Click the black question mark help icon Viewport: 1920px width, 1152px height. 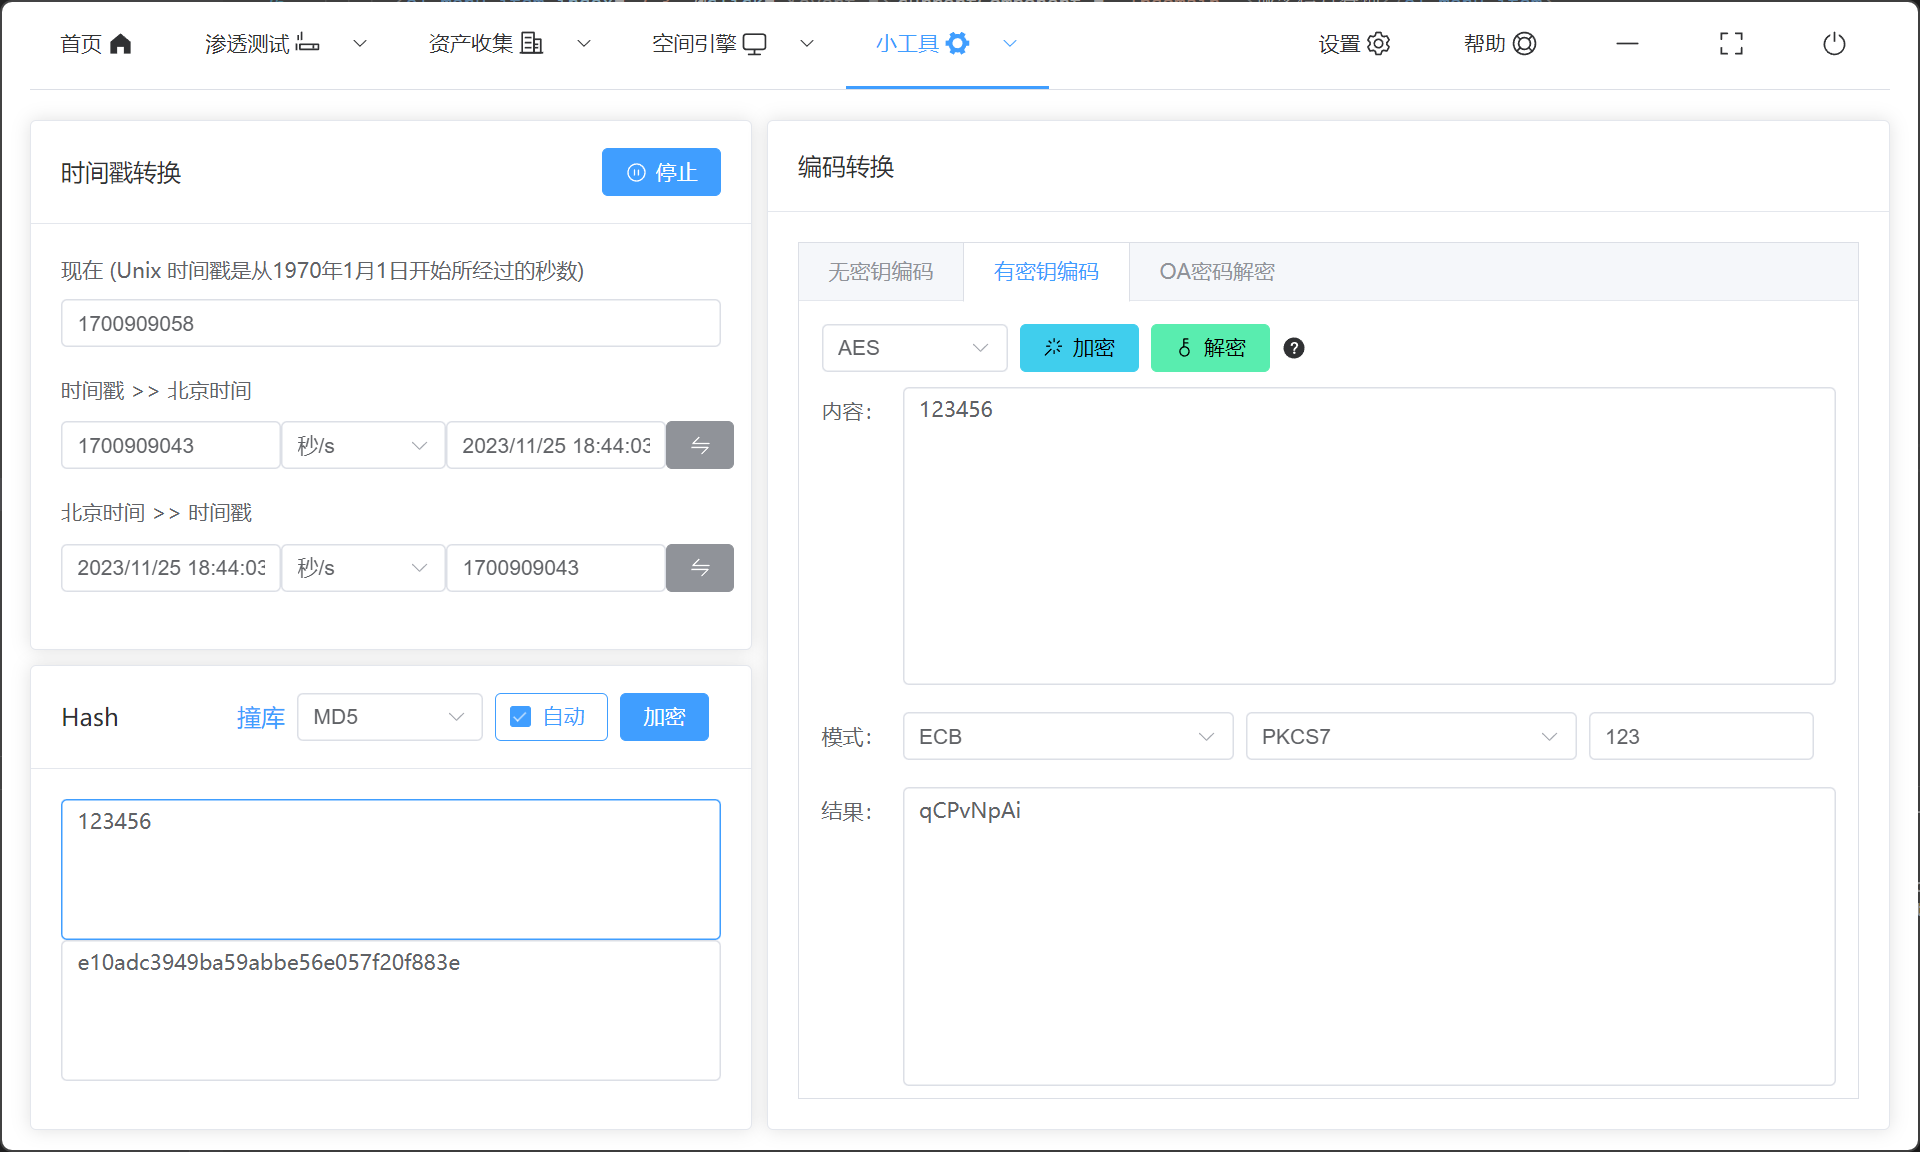[1294, 348]
